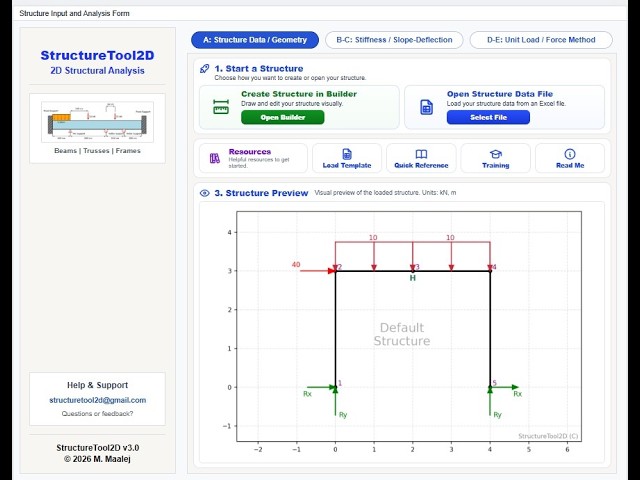The height and width of the screenshot is (480, 640).
Task: Click the 'Default Structure' text in preview
Action: point(402,334)
